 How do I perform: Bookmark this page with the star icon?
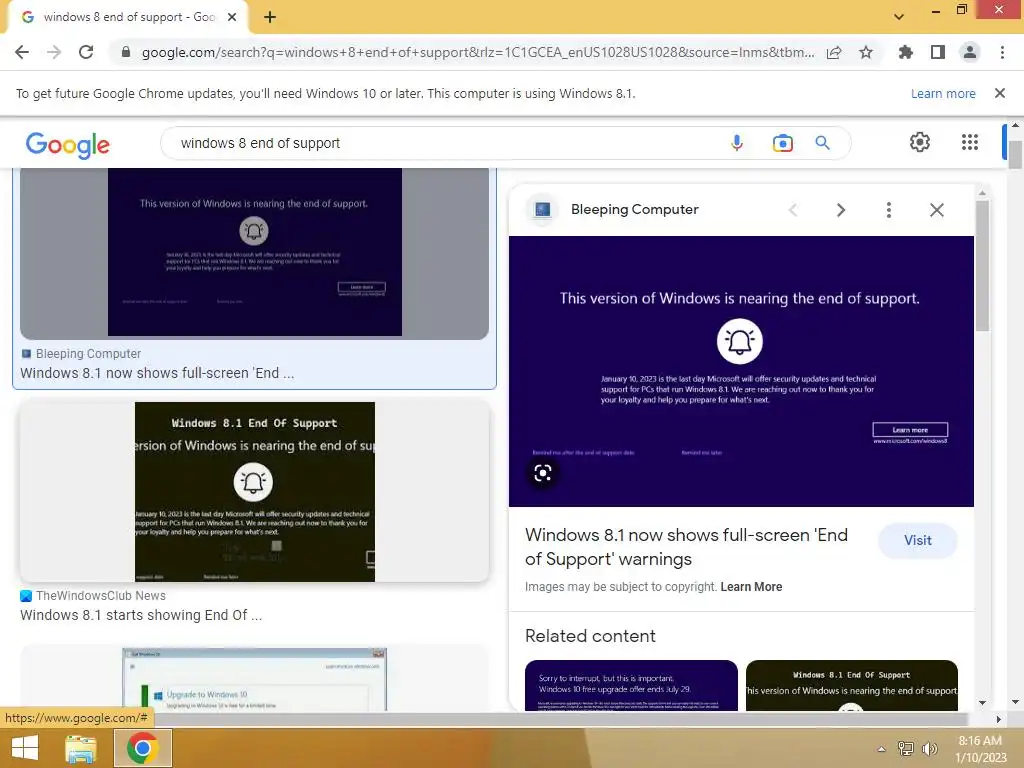point(866,52)
